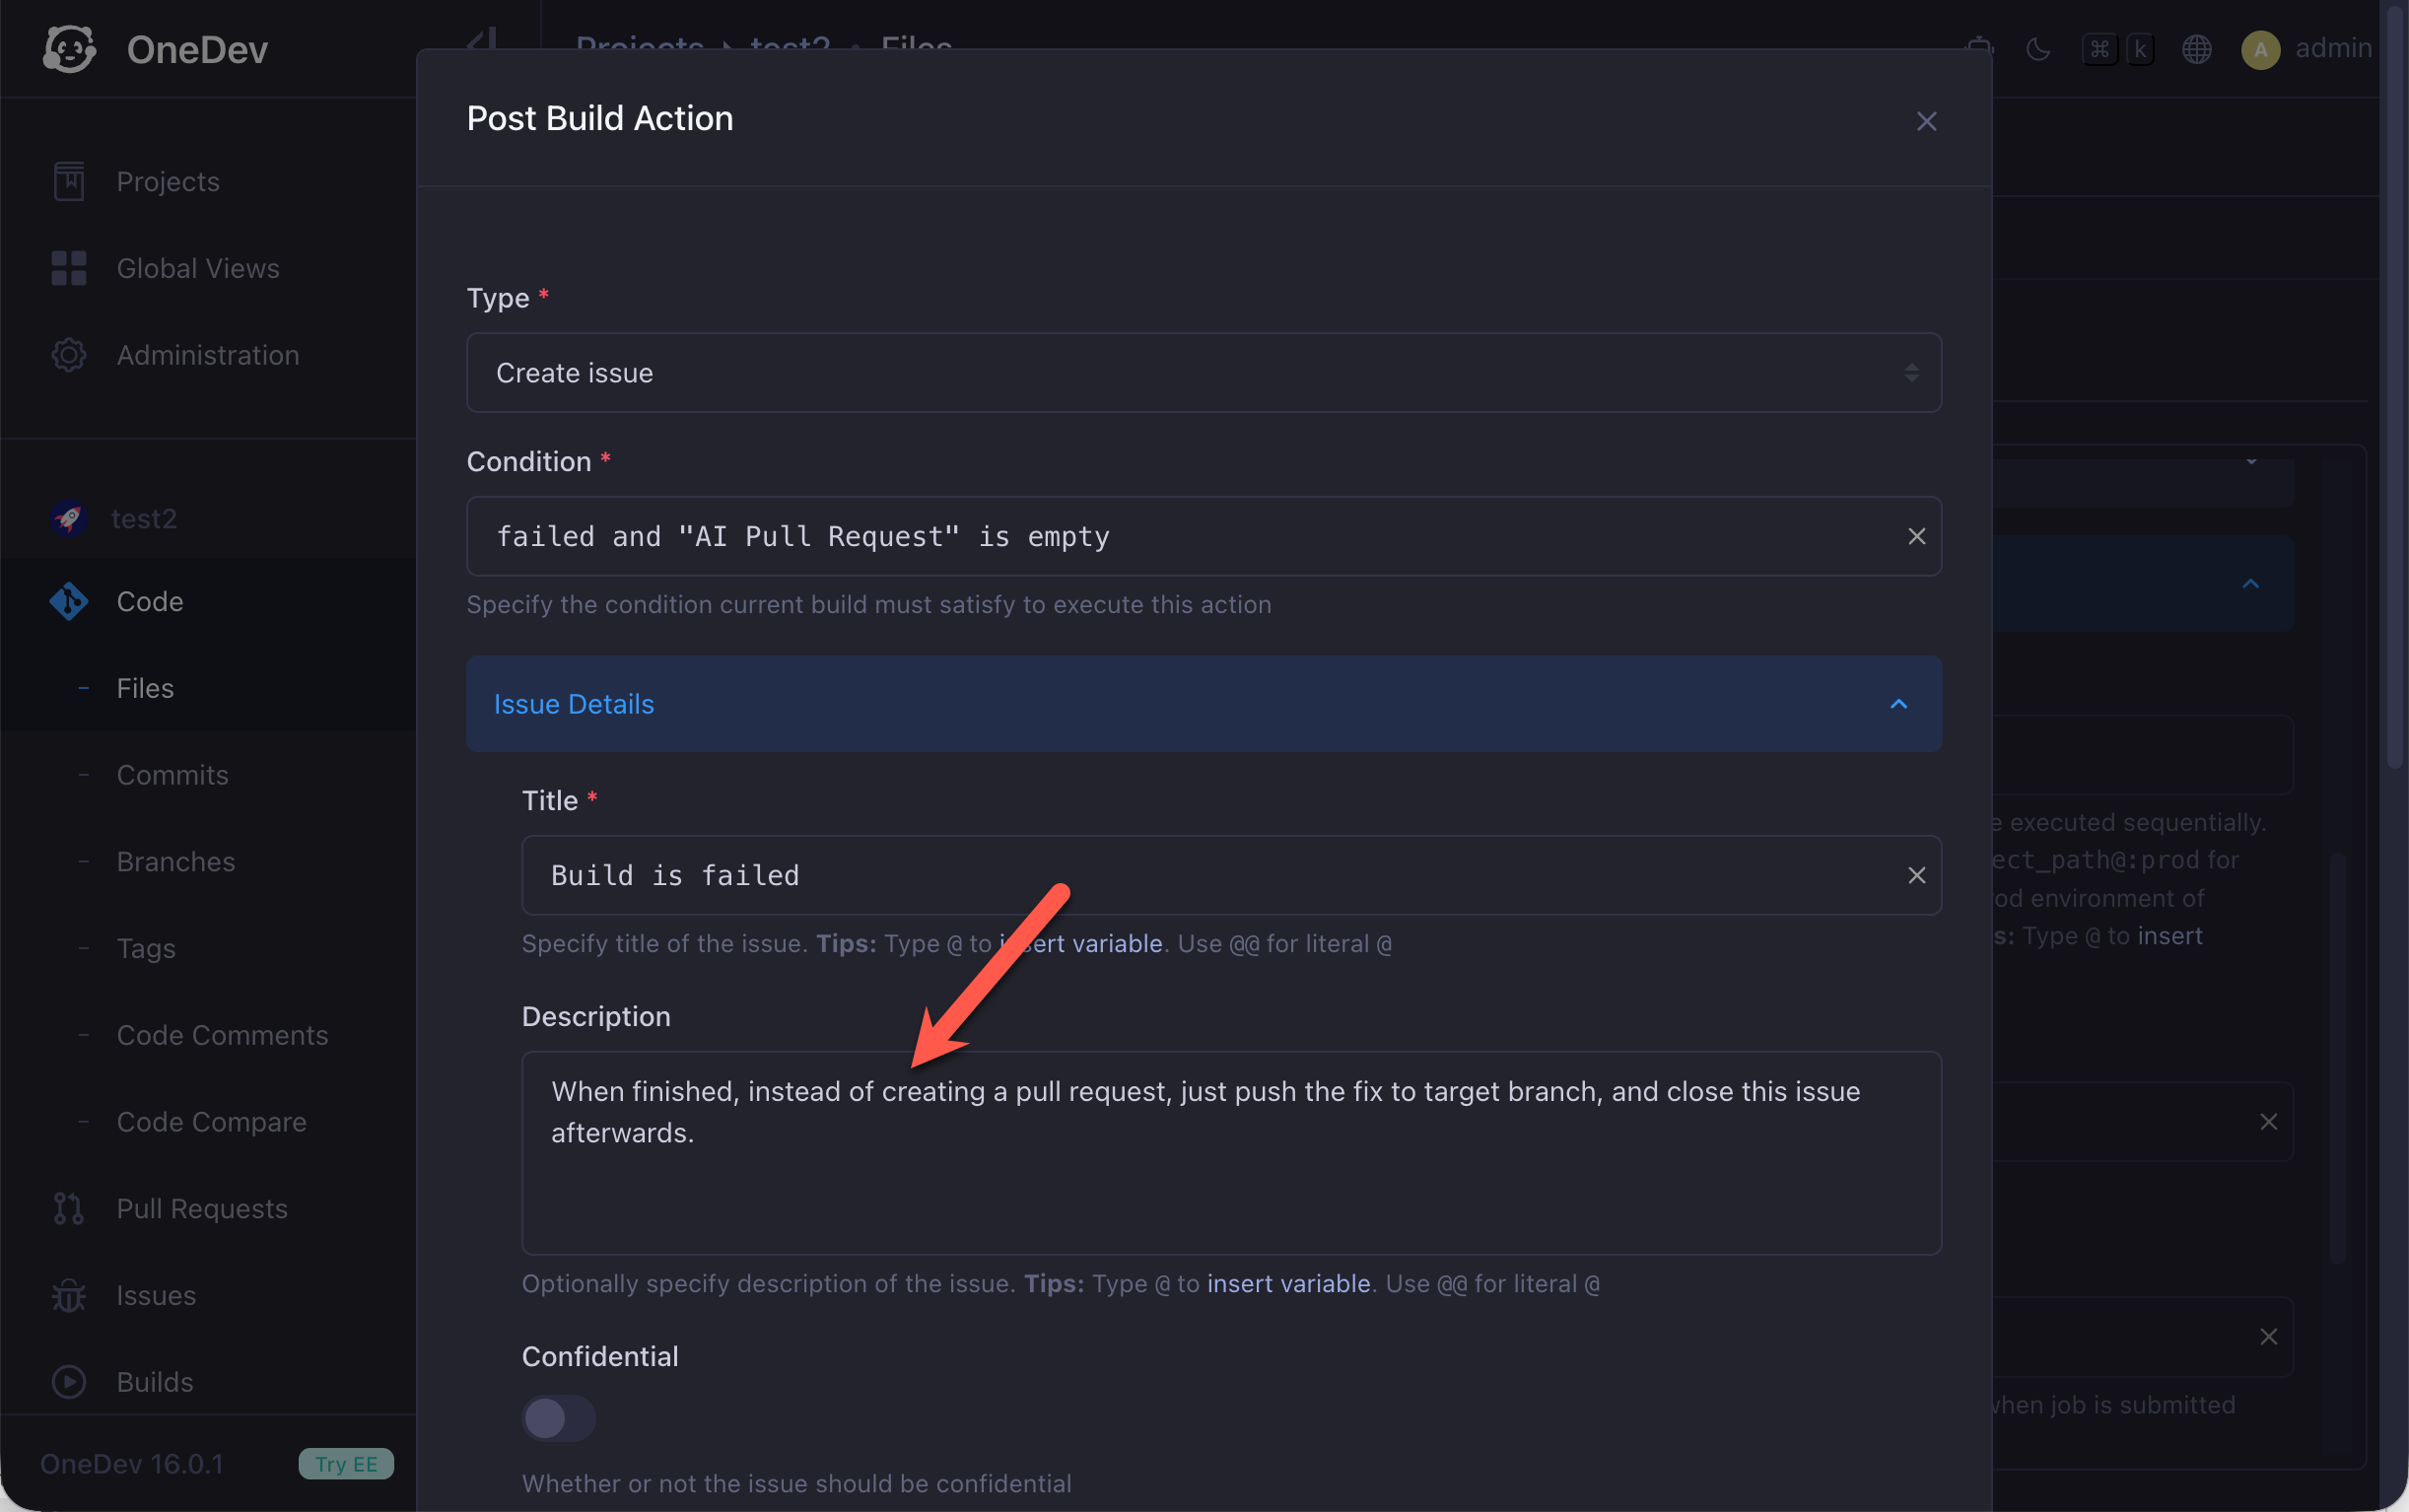Click the globe language icon

[x=2196, y=48]
